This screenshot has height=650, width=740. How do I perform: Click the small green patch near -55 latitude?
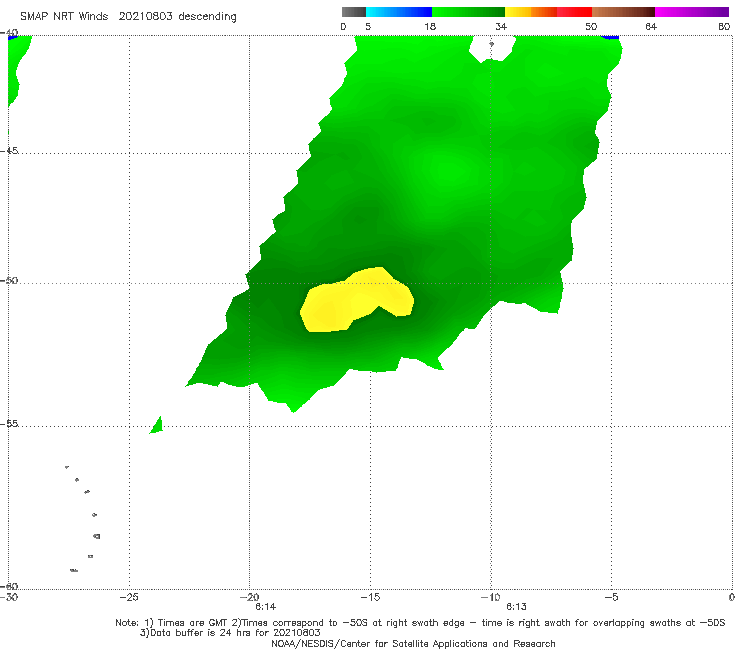[x=157, y=425]
